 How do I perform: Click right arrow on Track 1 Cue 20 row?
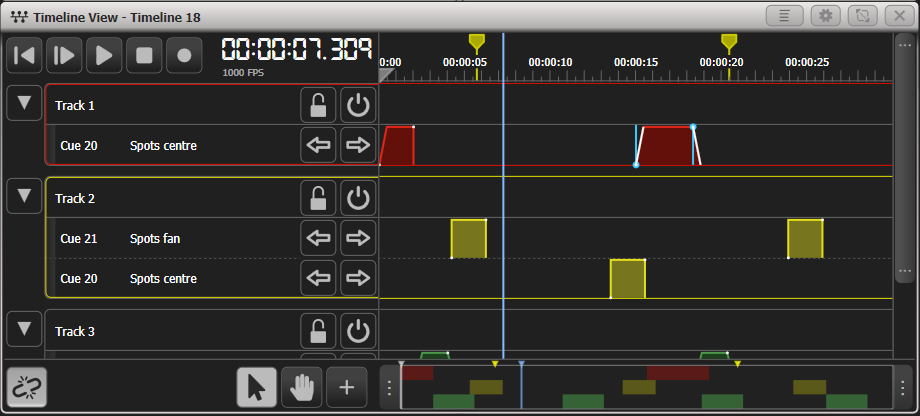click(x=358, y=145)
